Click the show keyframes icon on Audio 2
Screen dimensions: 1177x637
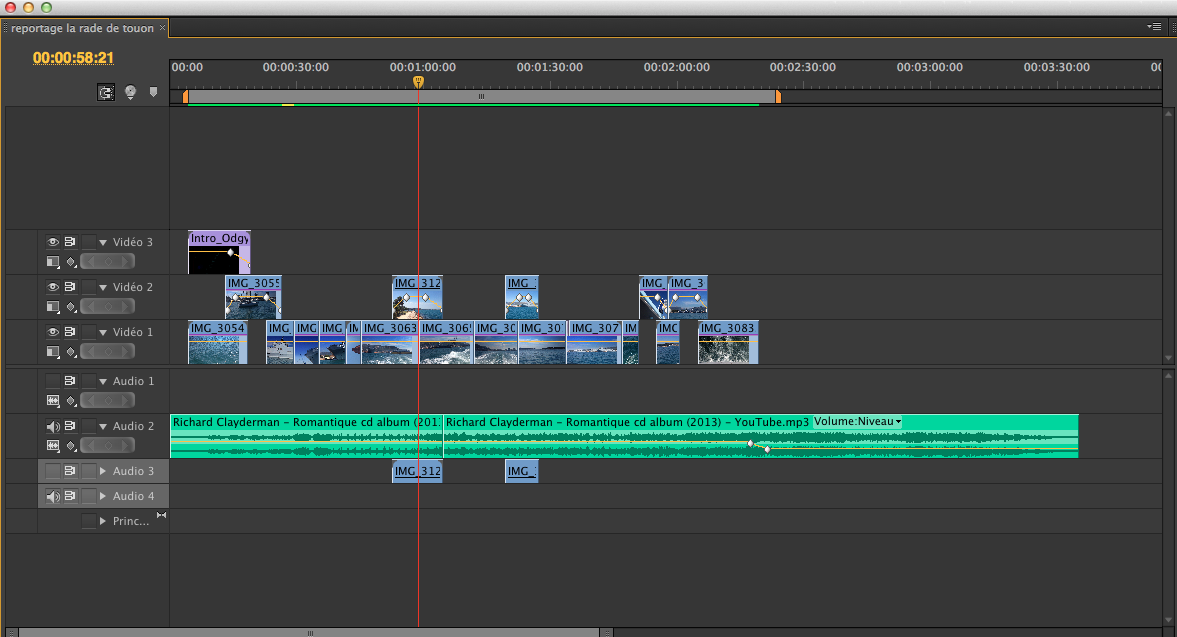click(x=71, y=445)
